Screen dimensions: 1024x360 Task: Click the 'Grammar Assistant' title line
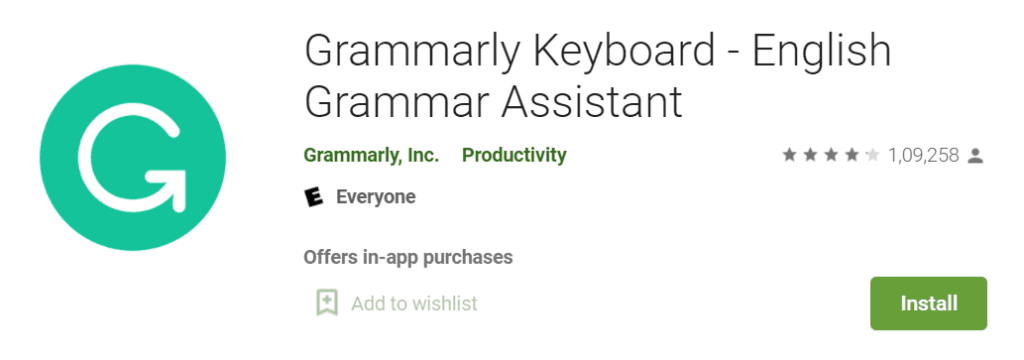[493, 104]
